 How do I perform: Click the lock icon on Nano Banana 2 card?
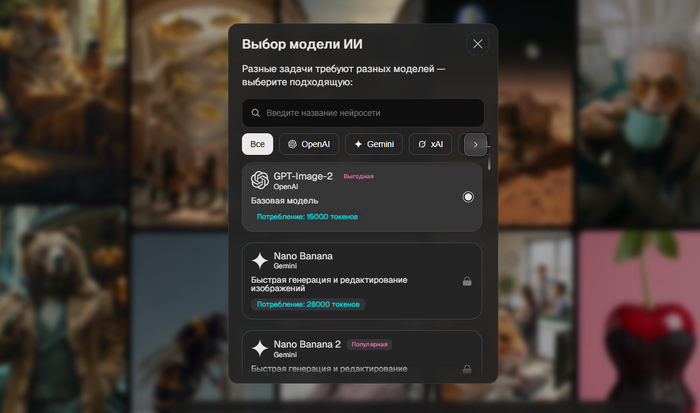[467, 369]
